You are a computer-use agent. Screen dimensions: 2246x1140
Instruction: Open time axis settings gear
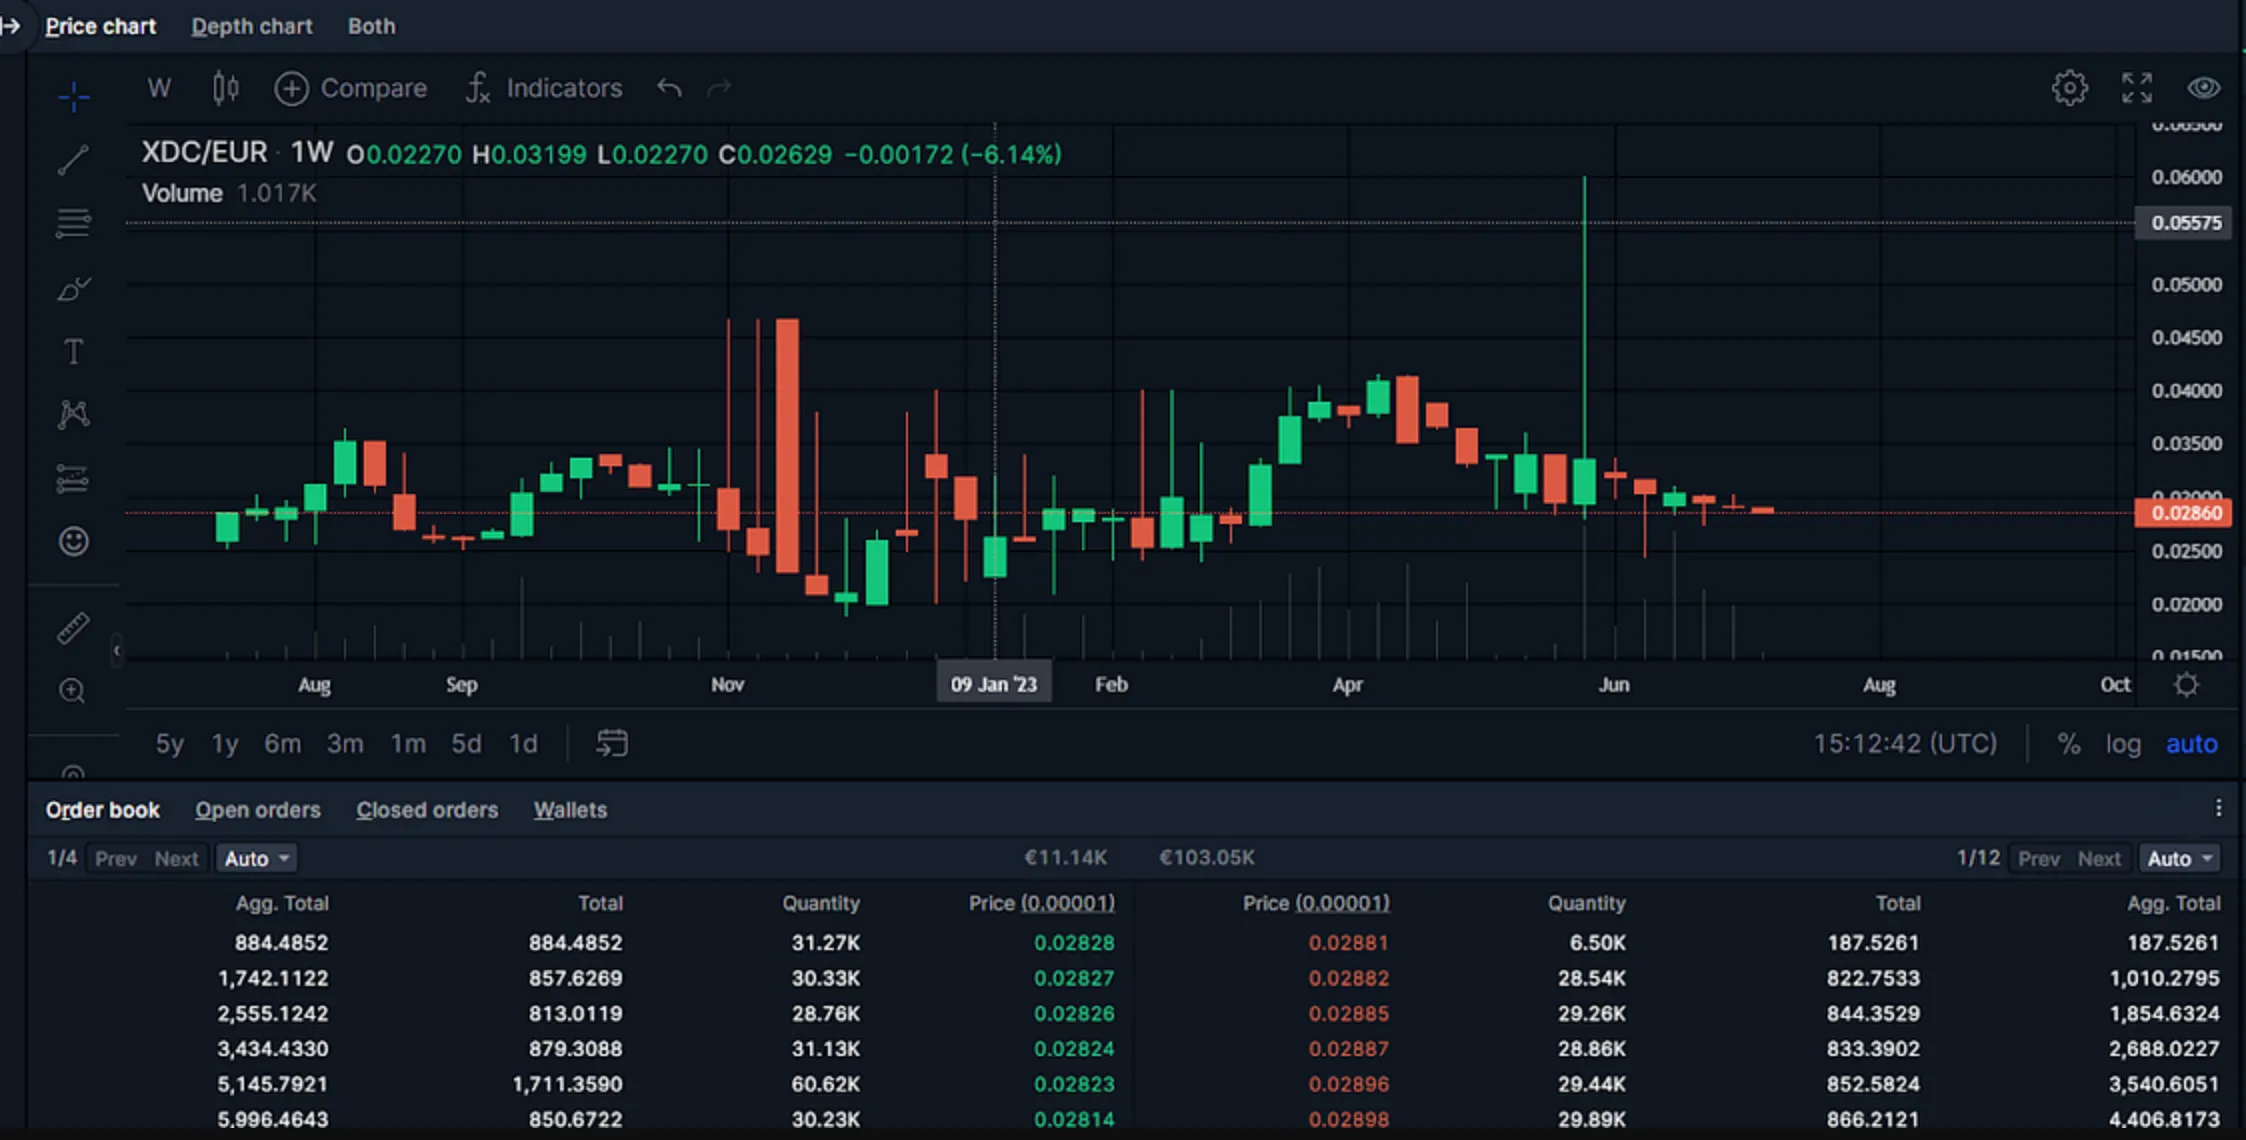point(2187,685)
